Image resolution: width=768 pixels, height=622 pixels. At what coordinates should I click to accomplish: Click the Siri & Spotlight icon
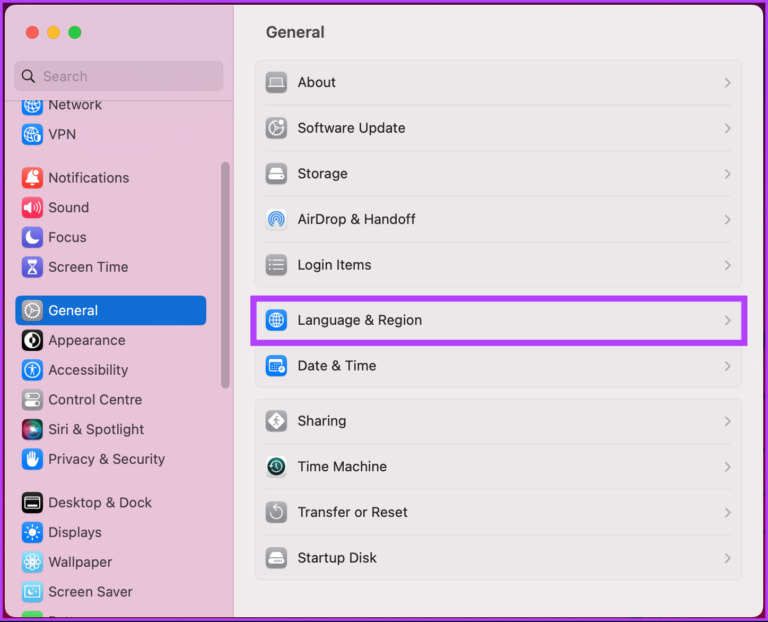pyautogui.click(x=32, y=430)
